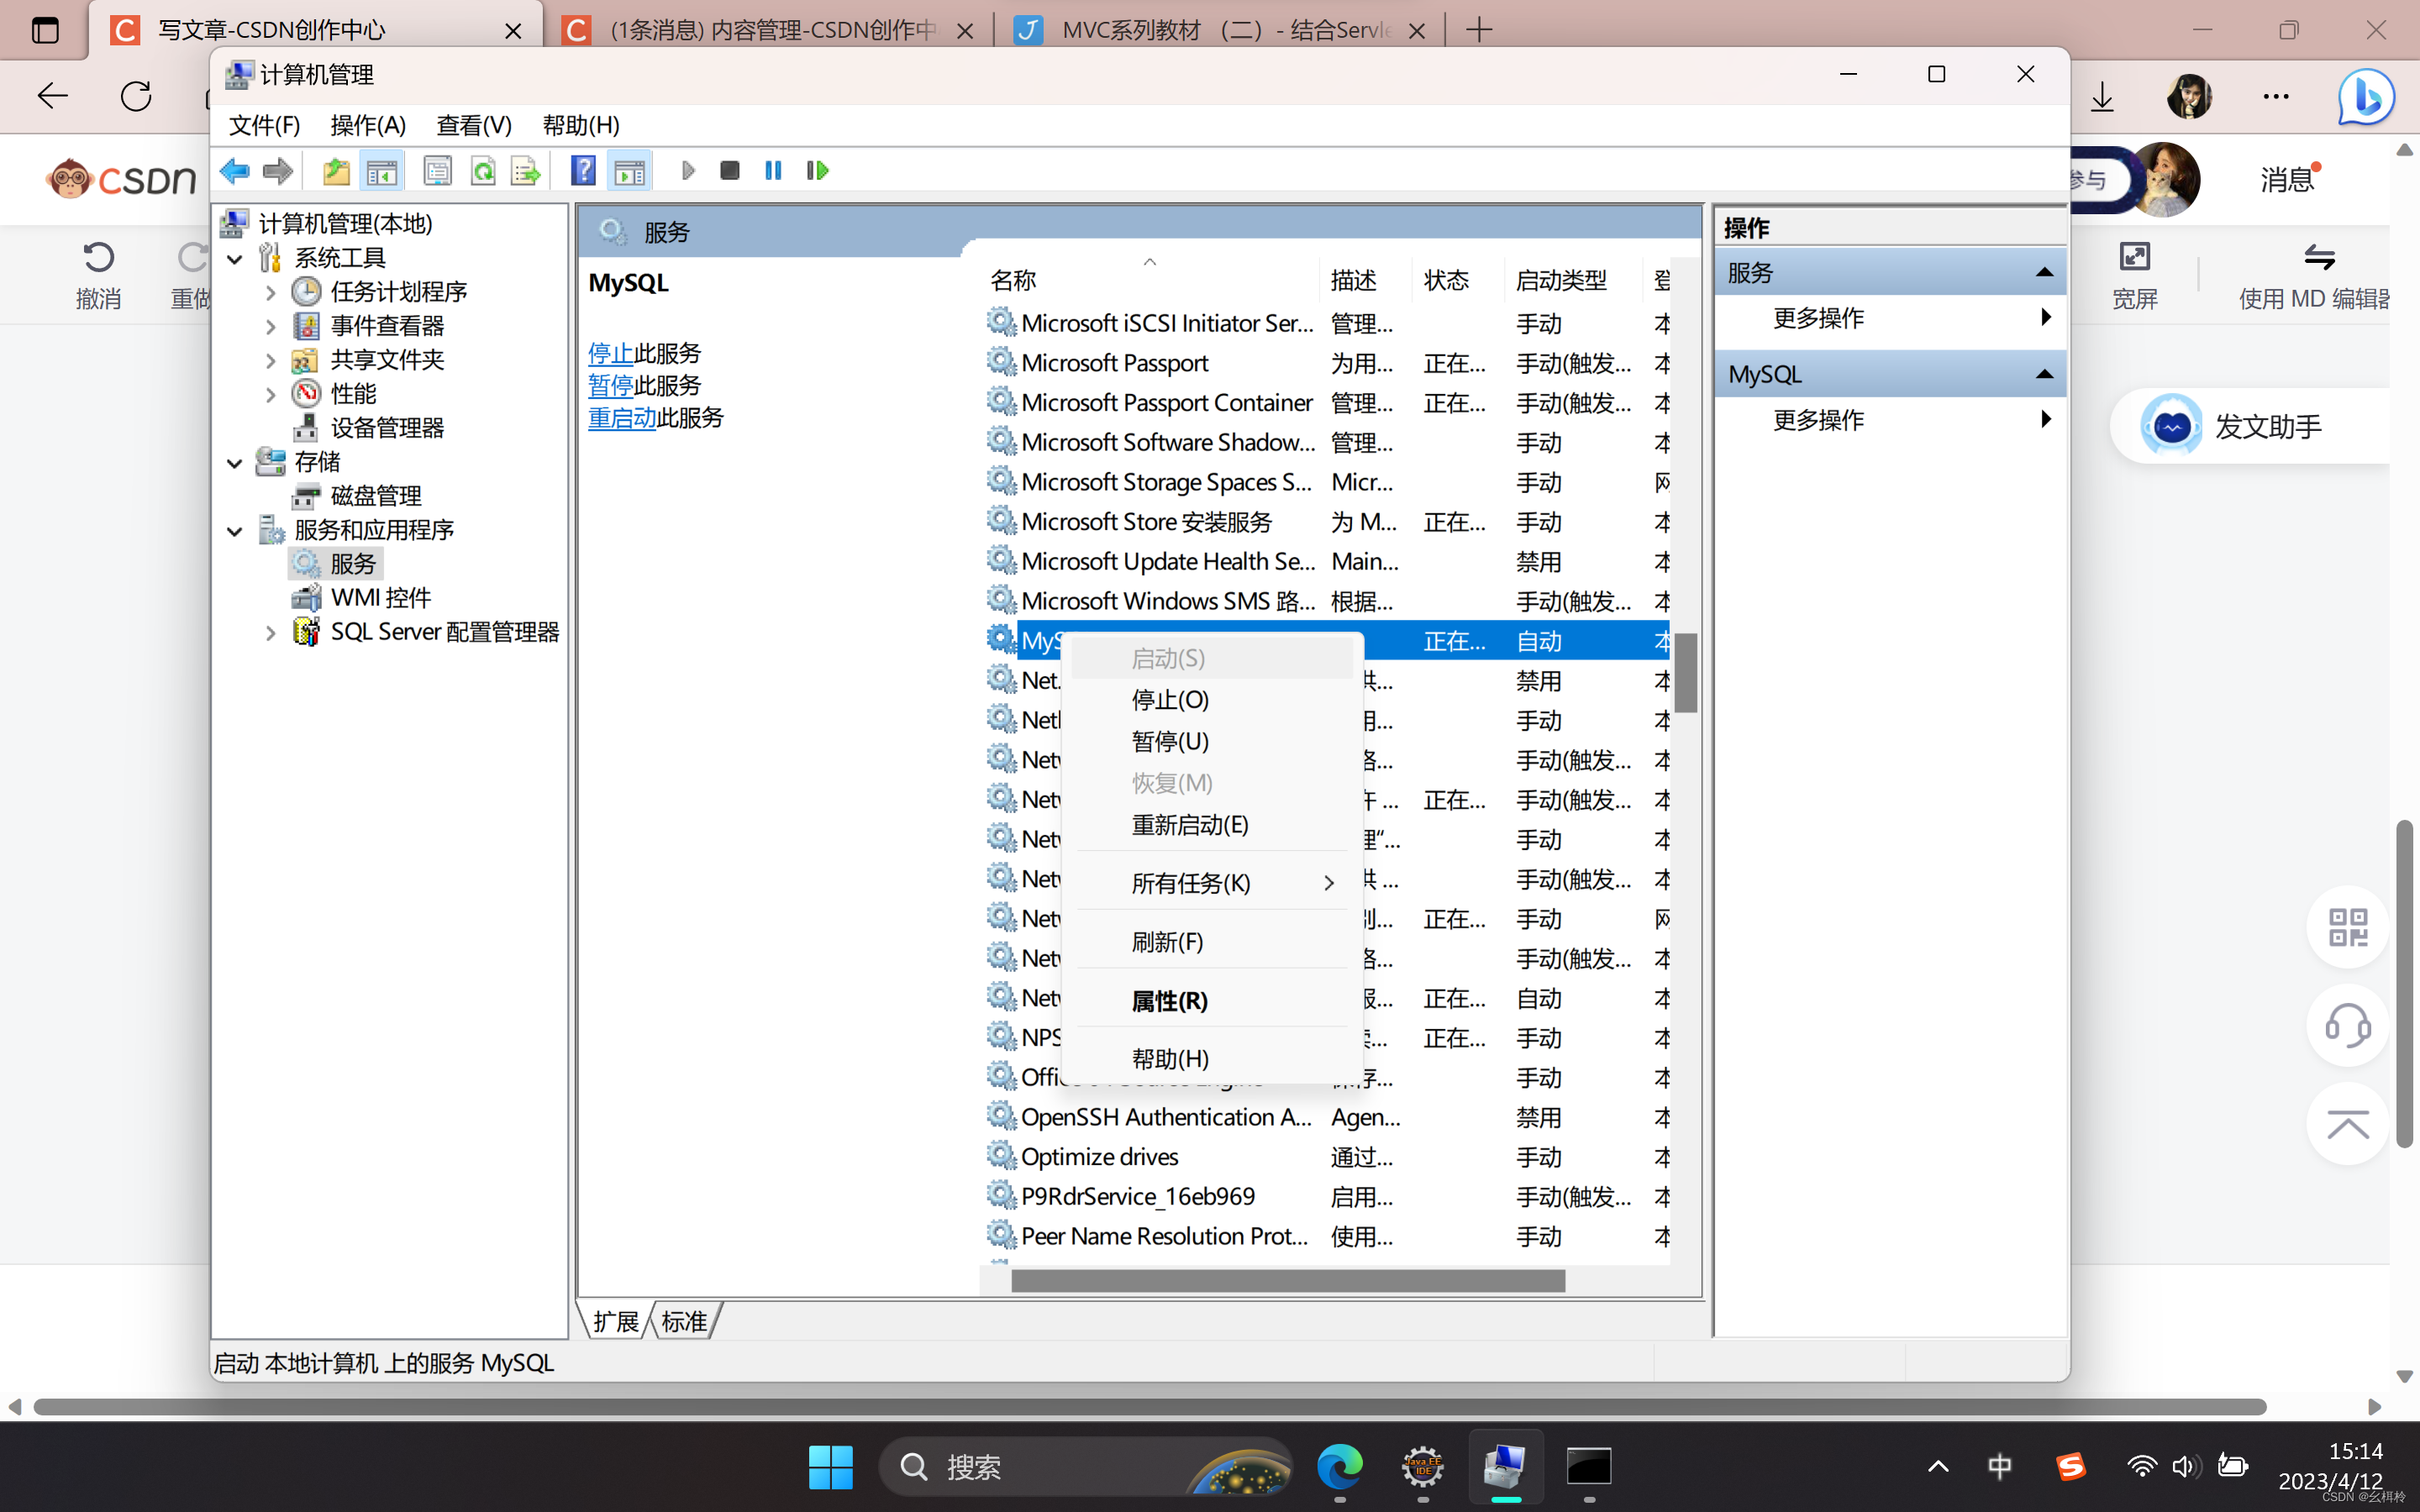Image resolution: width=2420 pixels, height=1512 pixels.
Task: Click the Pause Service toolbar icon
Action: (773, 171)
